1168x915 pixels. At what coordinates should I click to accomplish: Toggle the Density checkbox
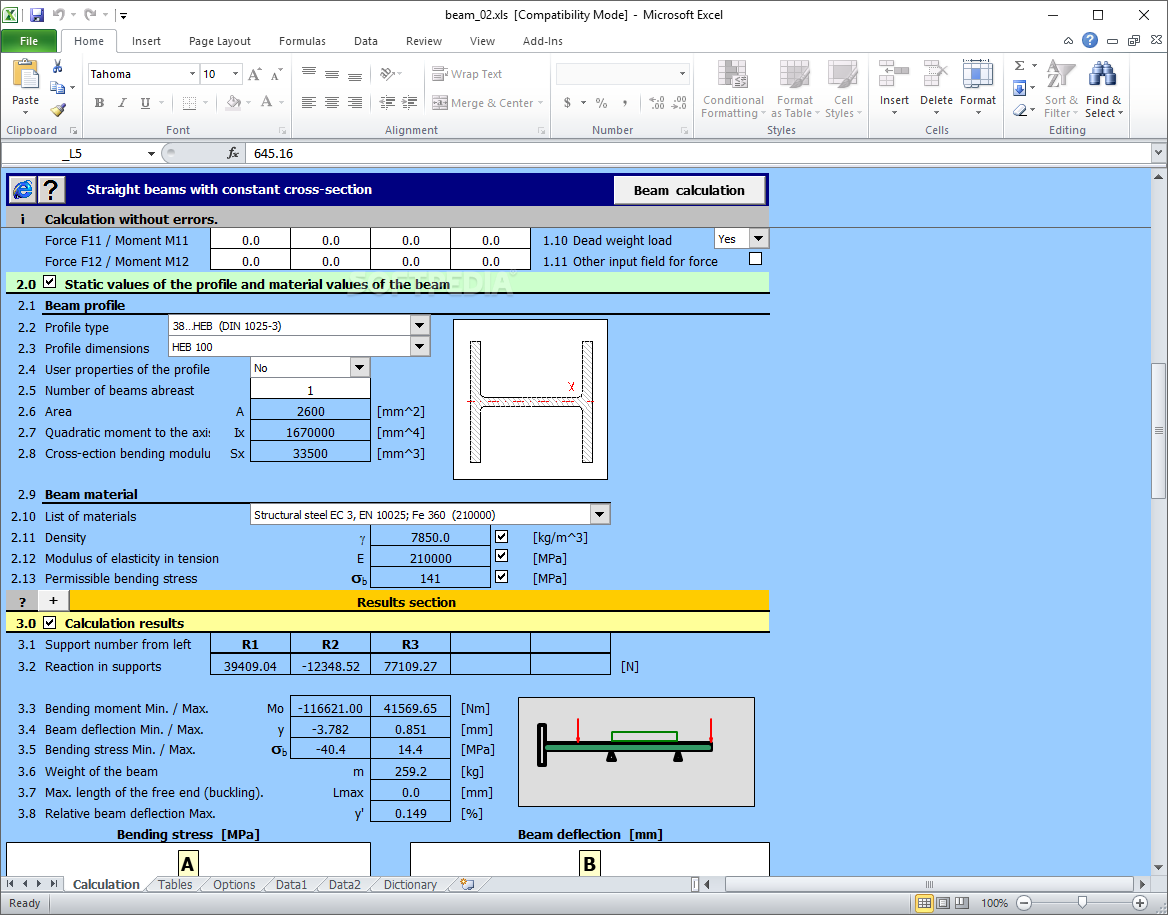coord(502,536)
